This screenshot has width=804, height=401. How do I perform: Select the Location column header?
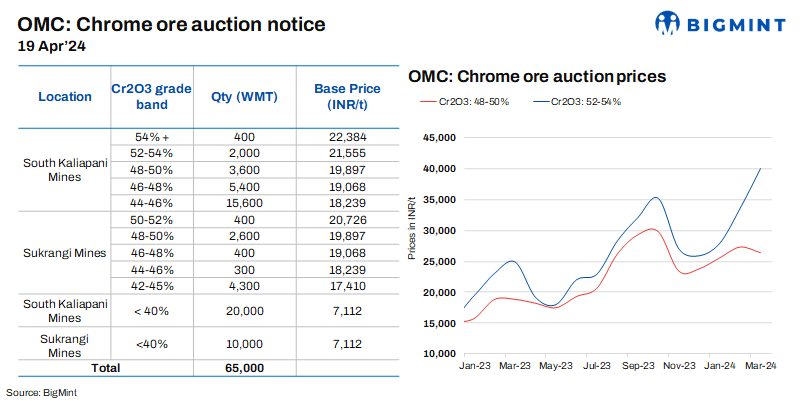[65, 97]
